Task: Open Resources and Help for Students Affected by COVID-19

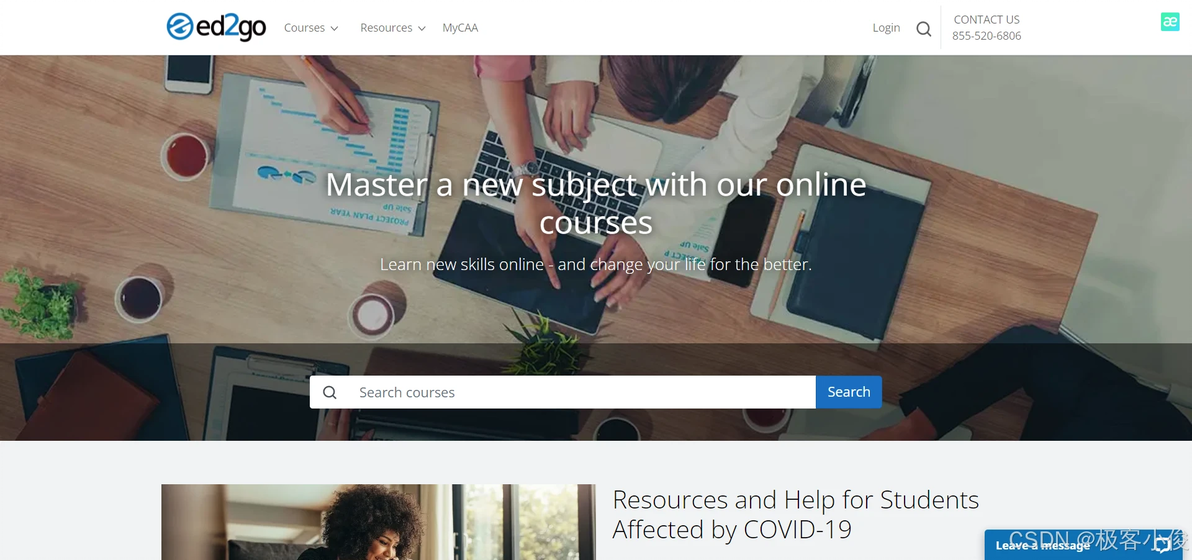Action: coord(795,514)
